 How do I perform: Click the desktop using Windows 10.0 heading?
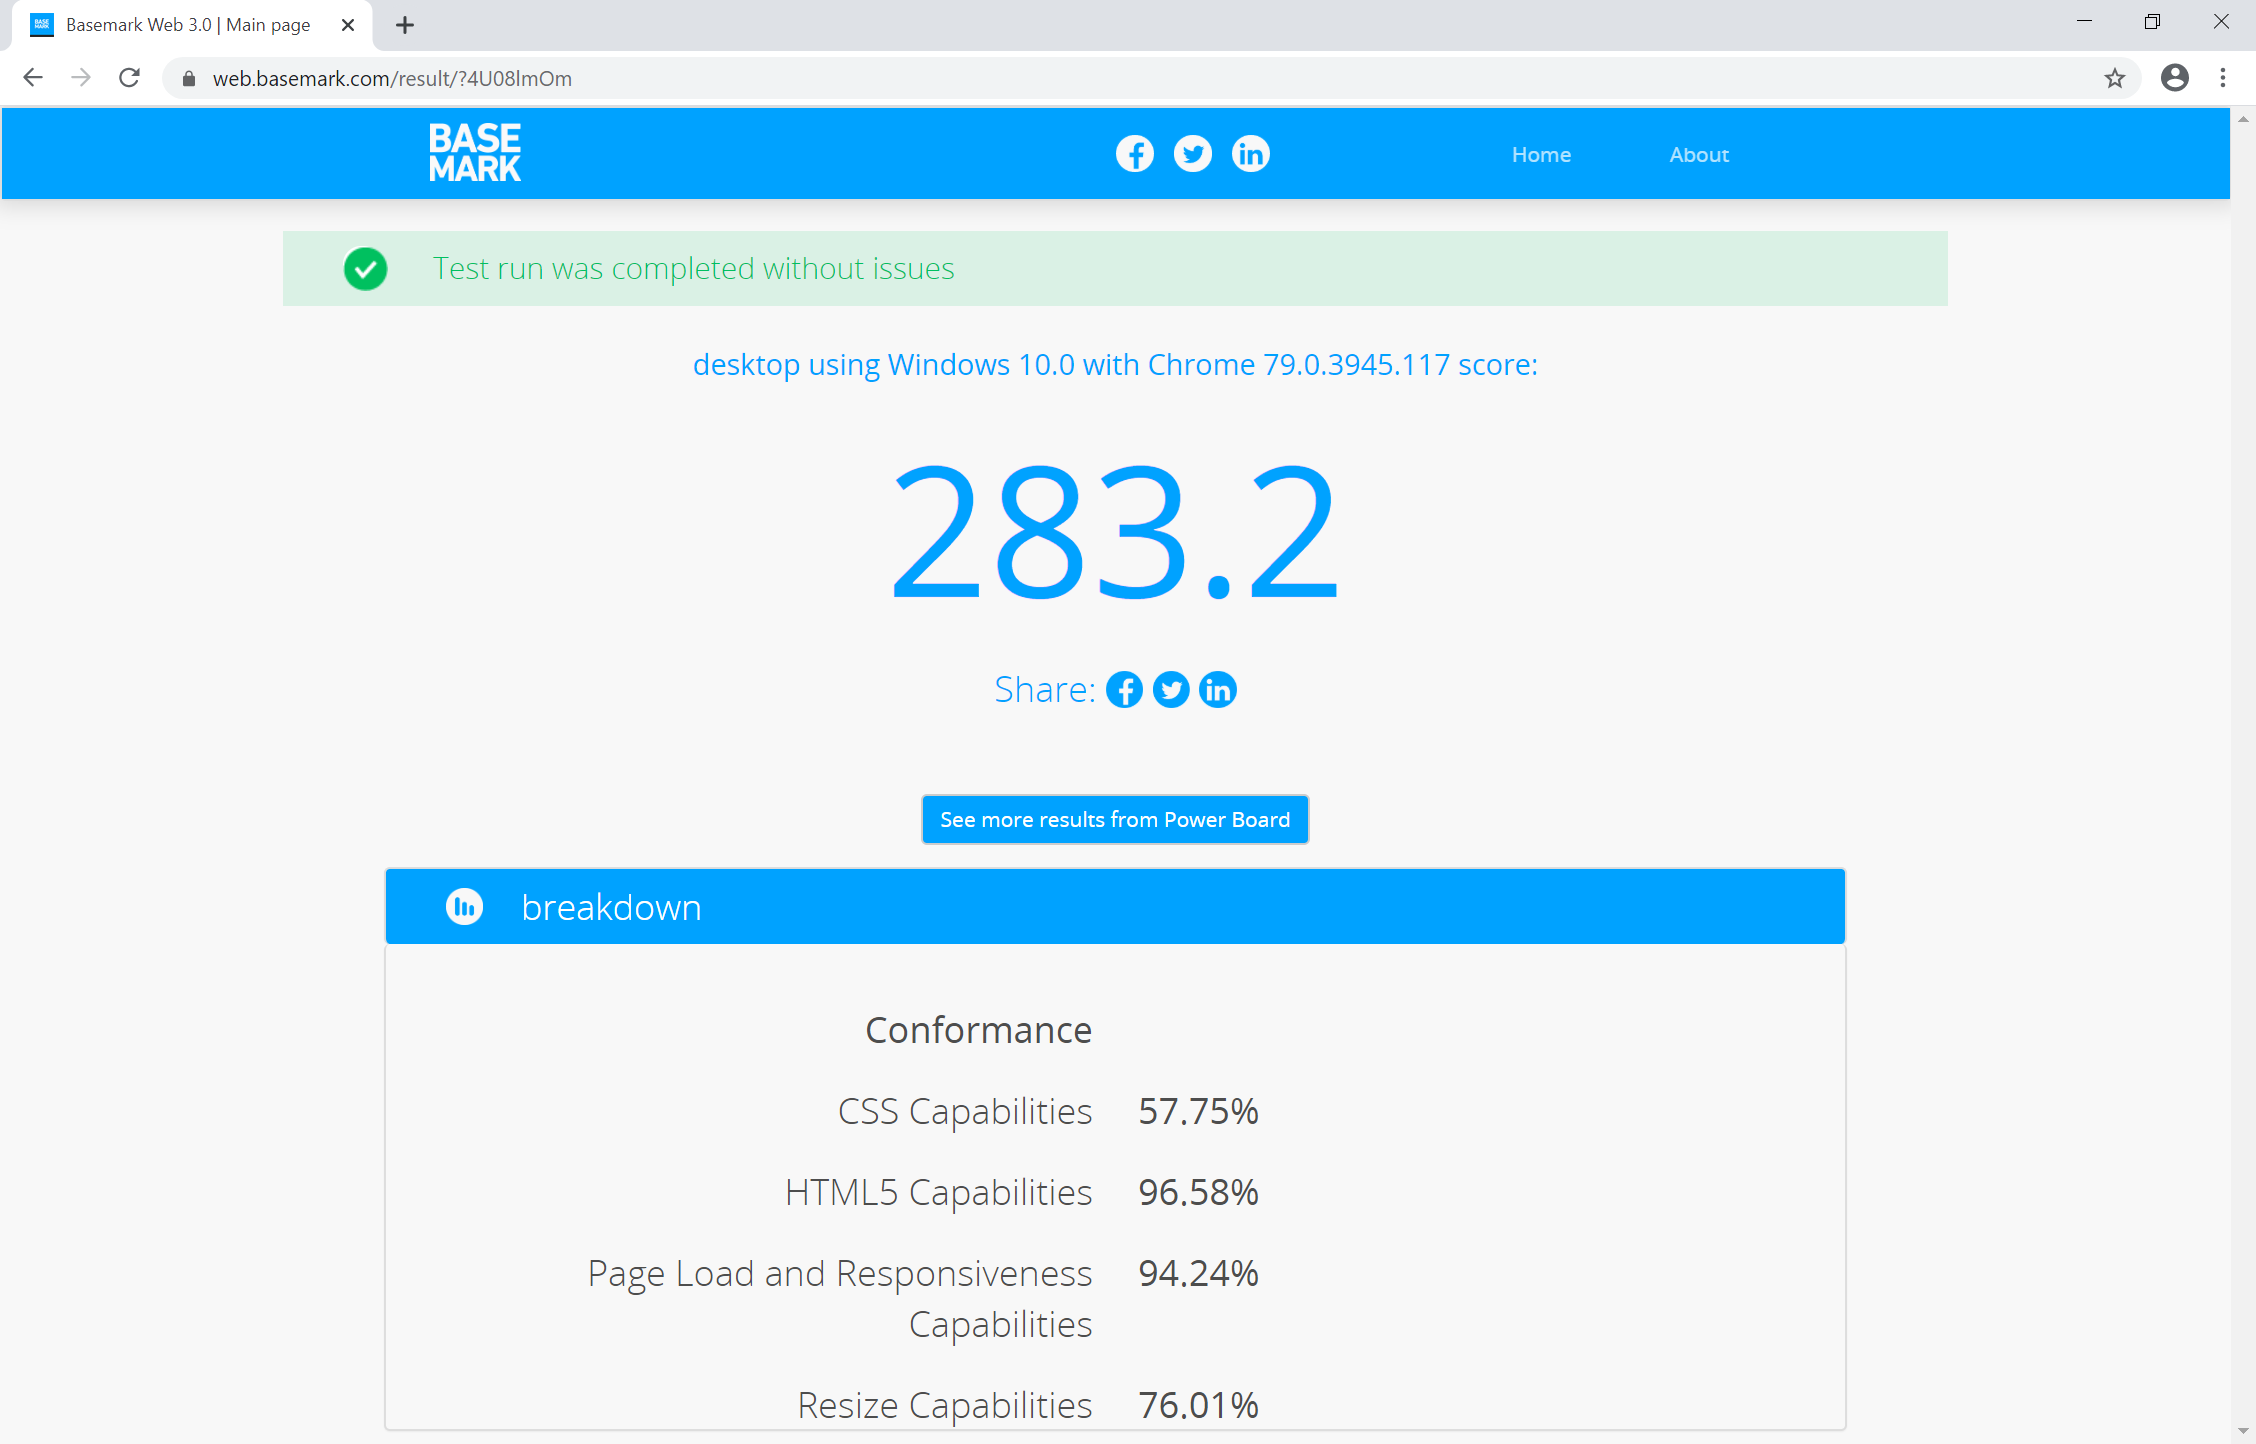pyautogui.click(x=1115, y=365)
